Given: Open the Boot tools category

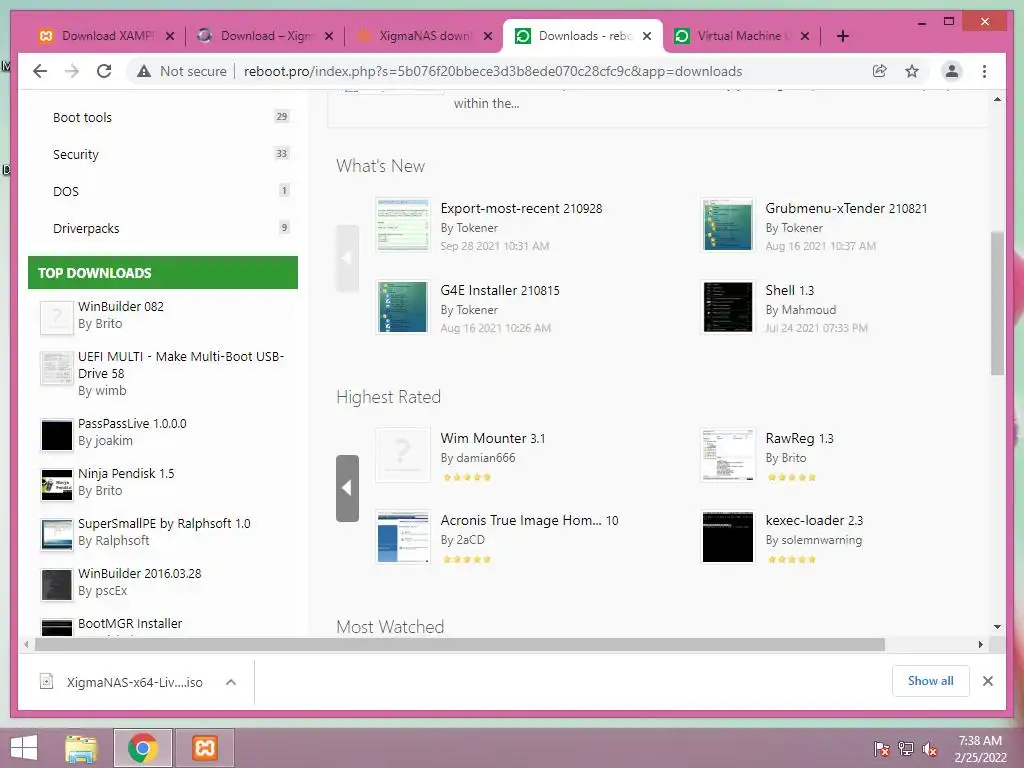Looking at the screenshot, I should [x=82, y=118].
